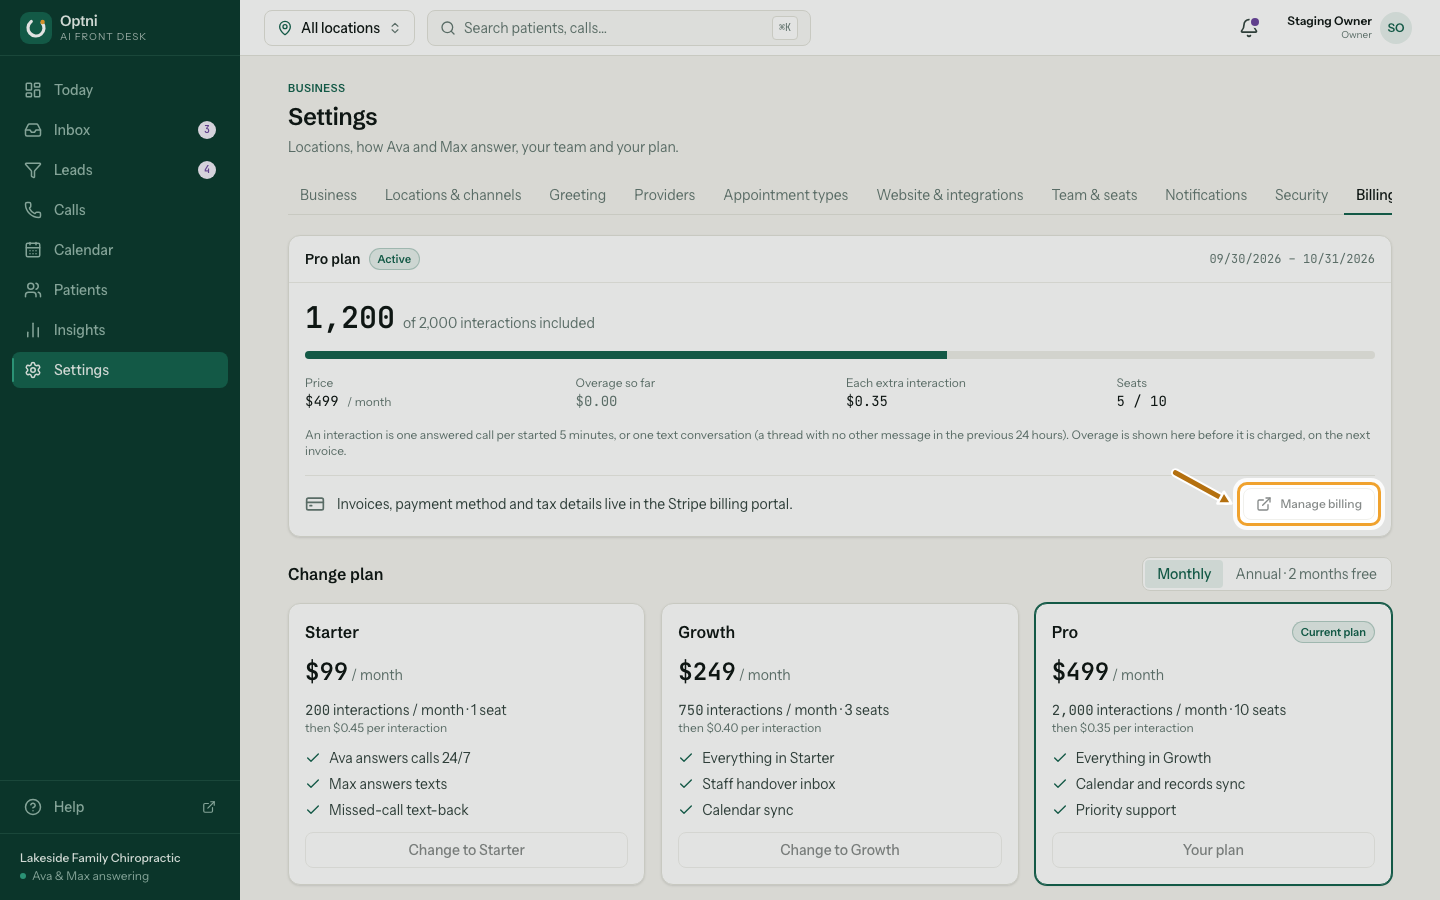This screenshot has width=1440, height=900.
Task: Open the Security tab
Action: click(1301, 195)
